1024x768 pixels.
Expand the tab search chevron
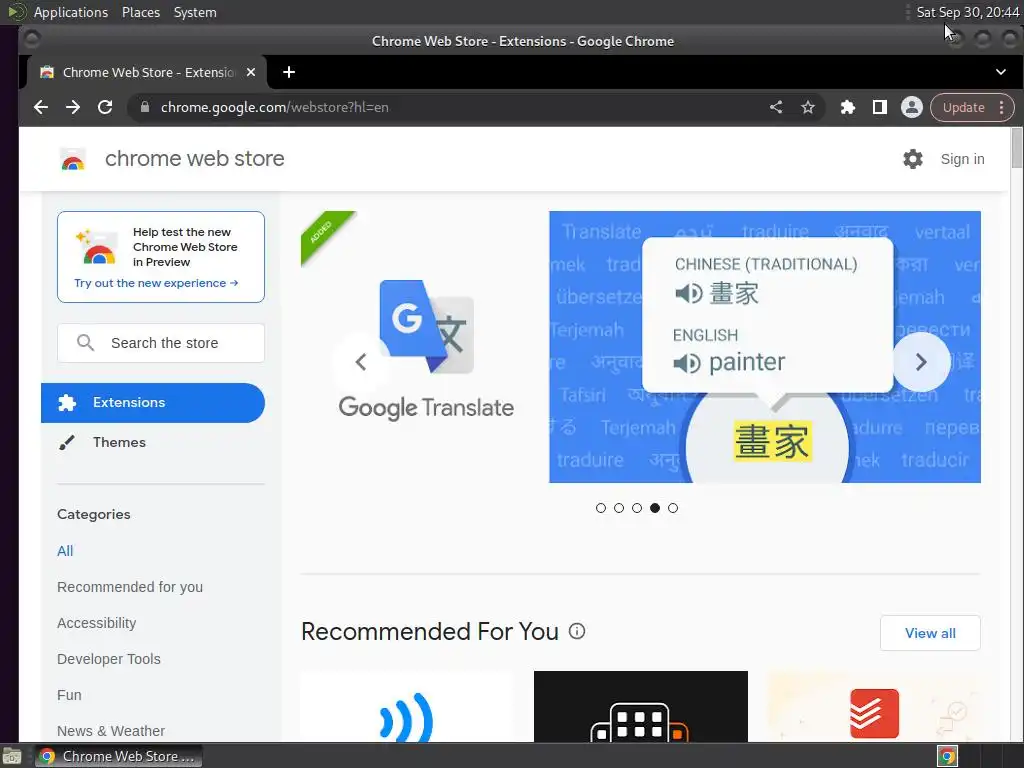tap(1000, 72)
